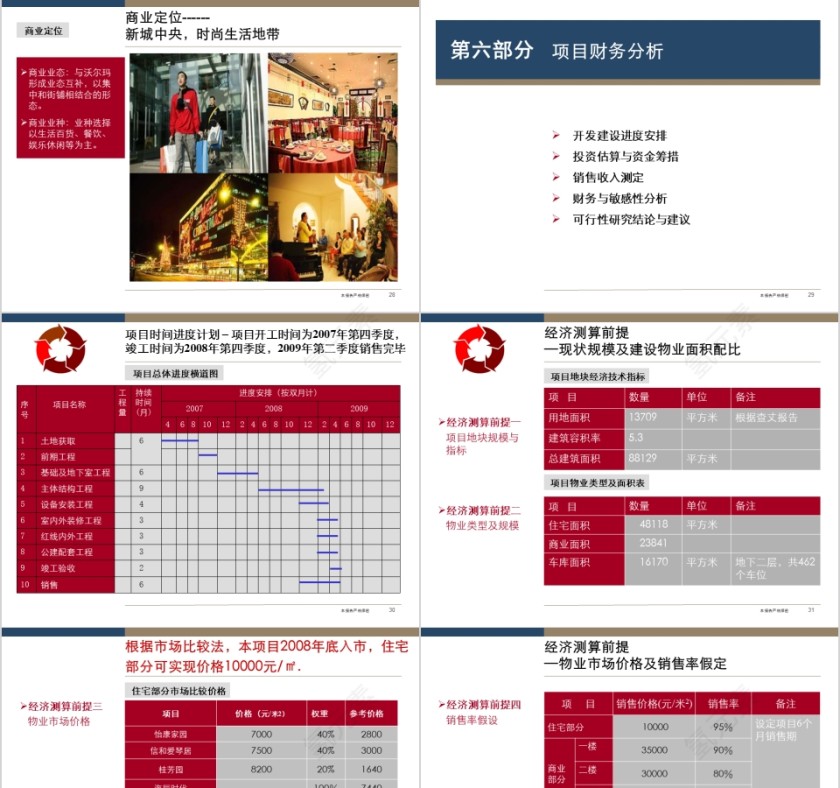Toggle the bullet next to 财务与敏感性分析
Viewport: 840px width, 788px height.
click(x=553, y=197)
